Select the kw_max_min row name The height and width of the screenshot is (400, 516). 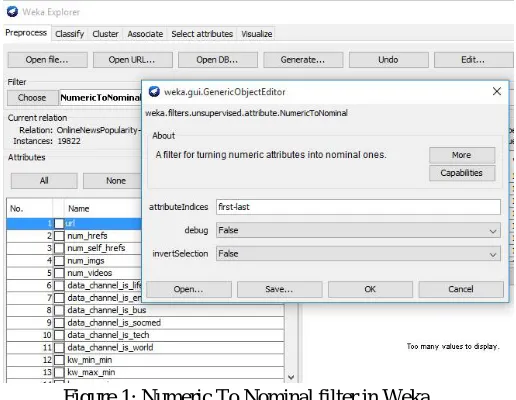pos(91,372)
